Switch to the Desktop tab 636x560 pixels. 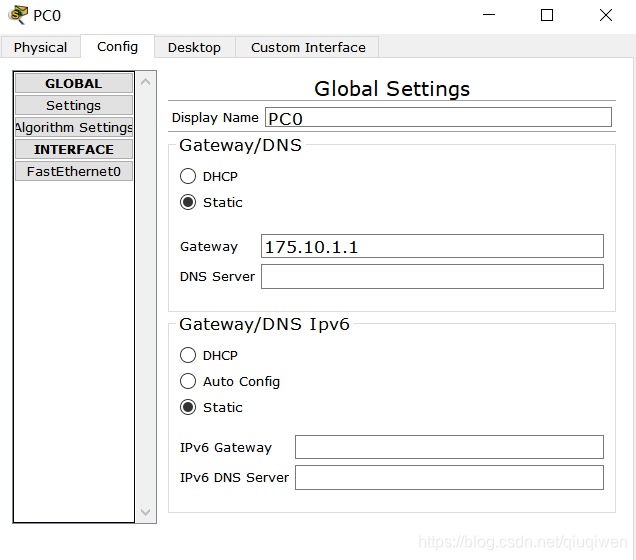[194, 47]
